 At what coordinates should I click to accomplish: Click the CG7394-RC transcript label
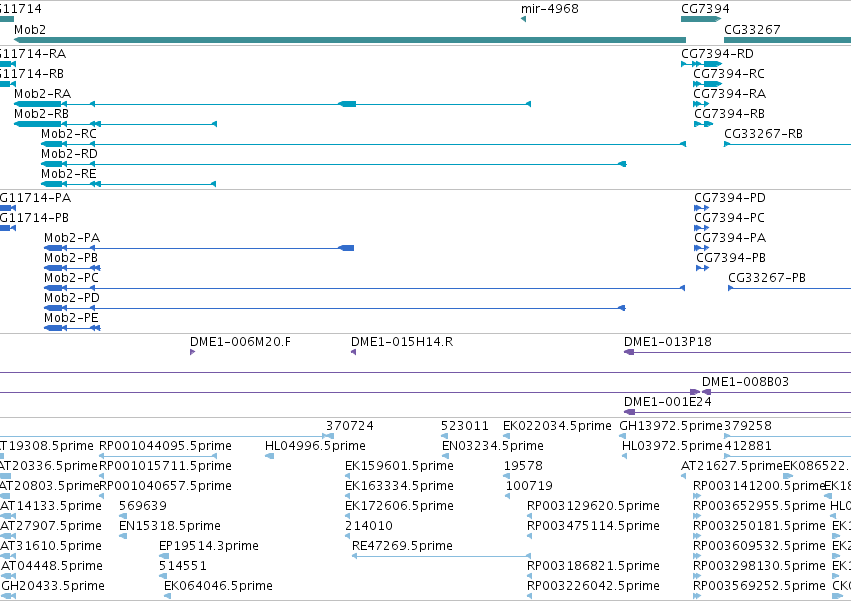729,74
